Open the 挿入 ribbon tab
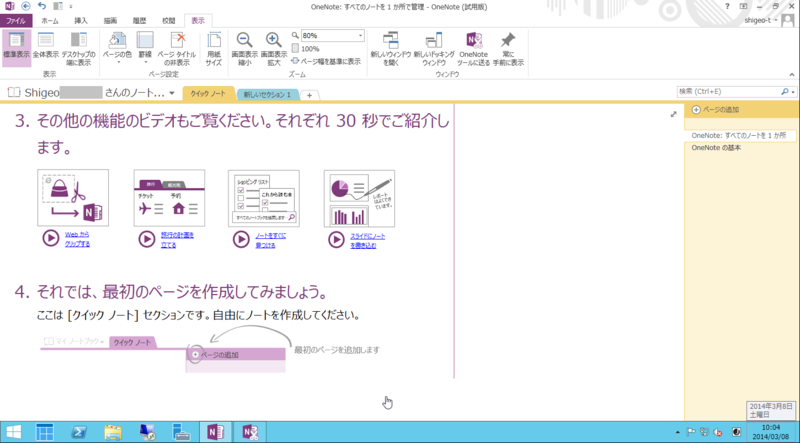This screenshot has width=800, height=443. [x=81, y=21]
